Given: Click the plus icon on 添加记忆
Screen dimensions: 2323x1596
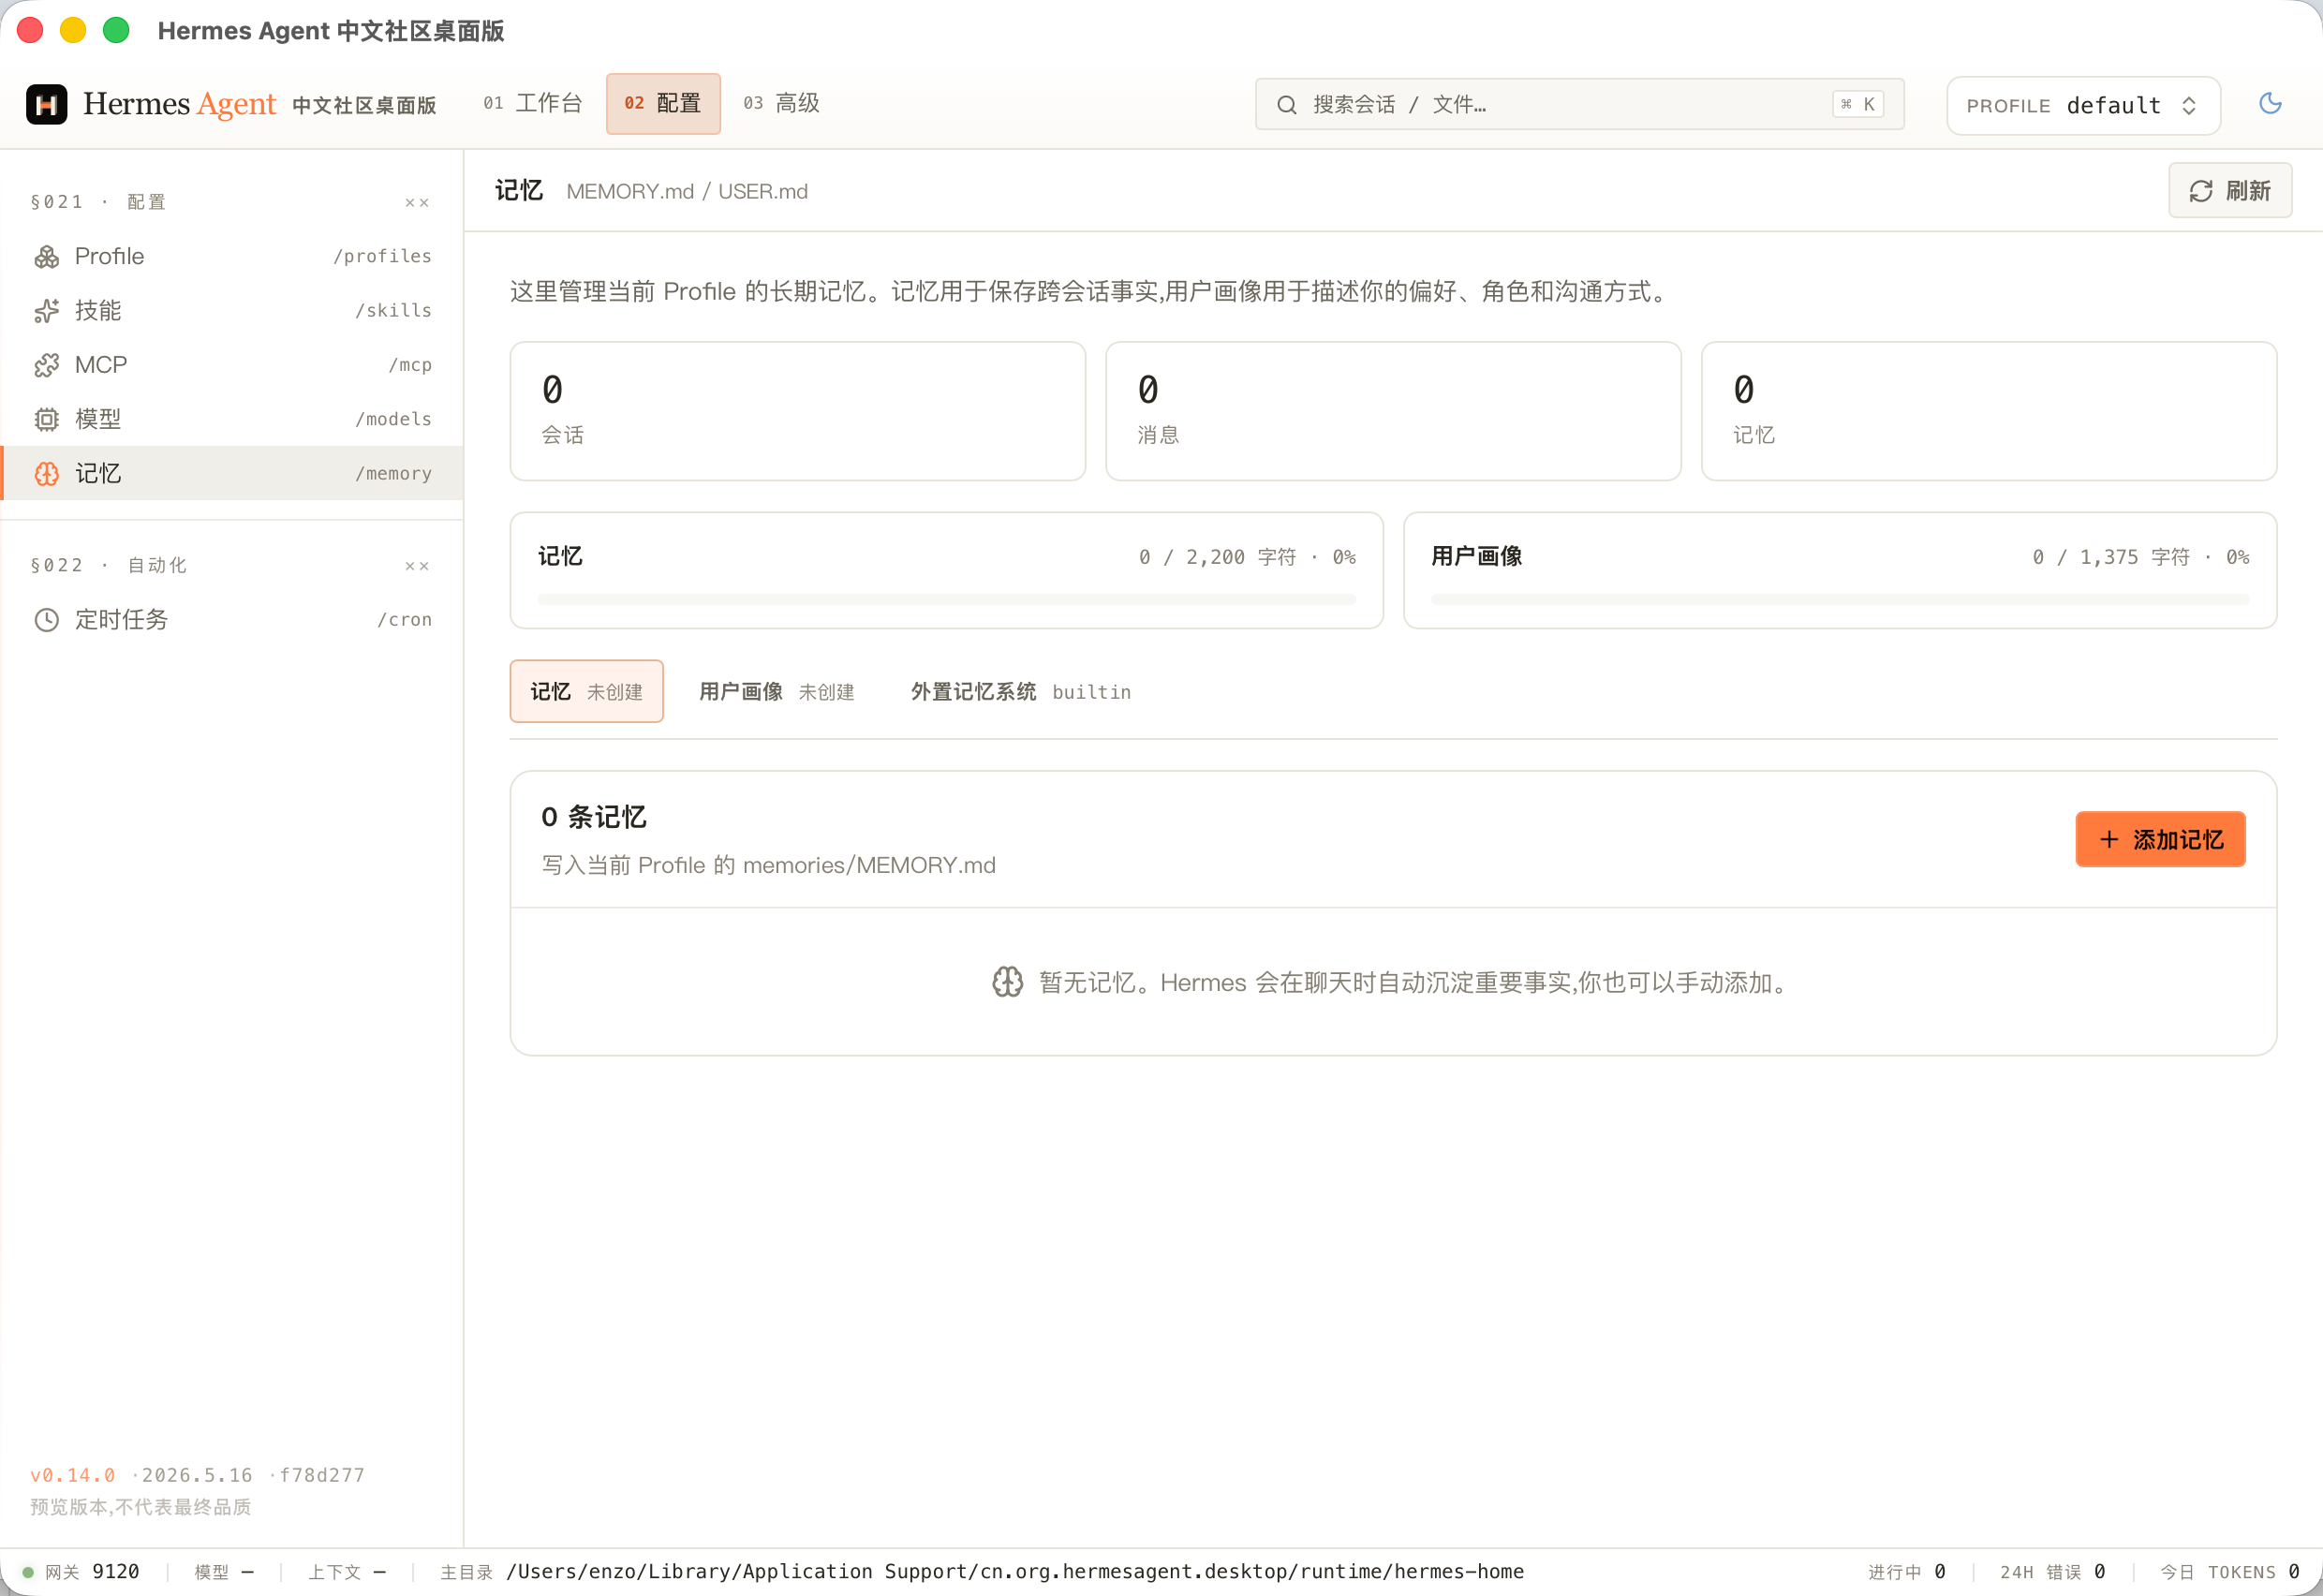Looking at the screenshot, I should 2109,839.
